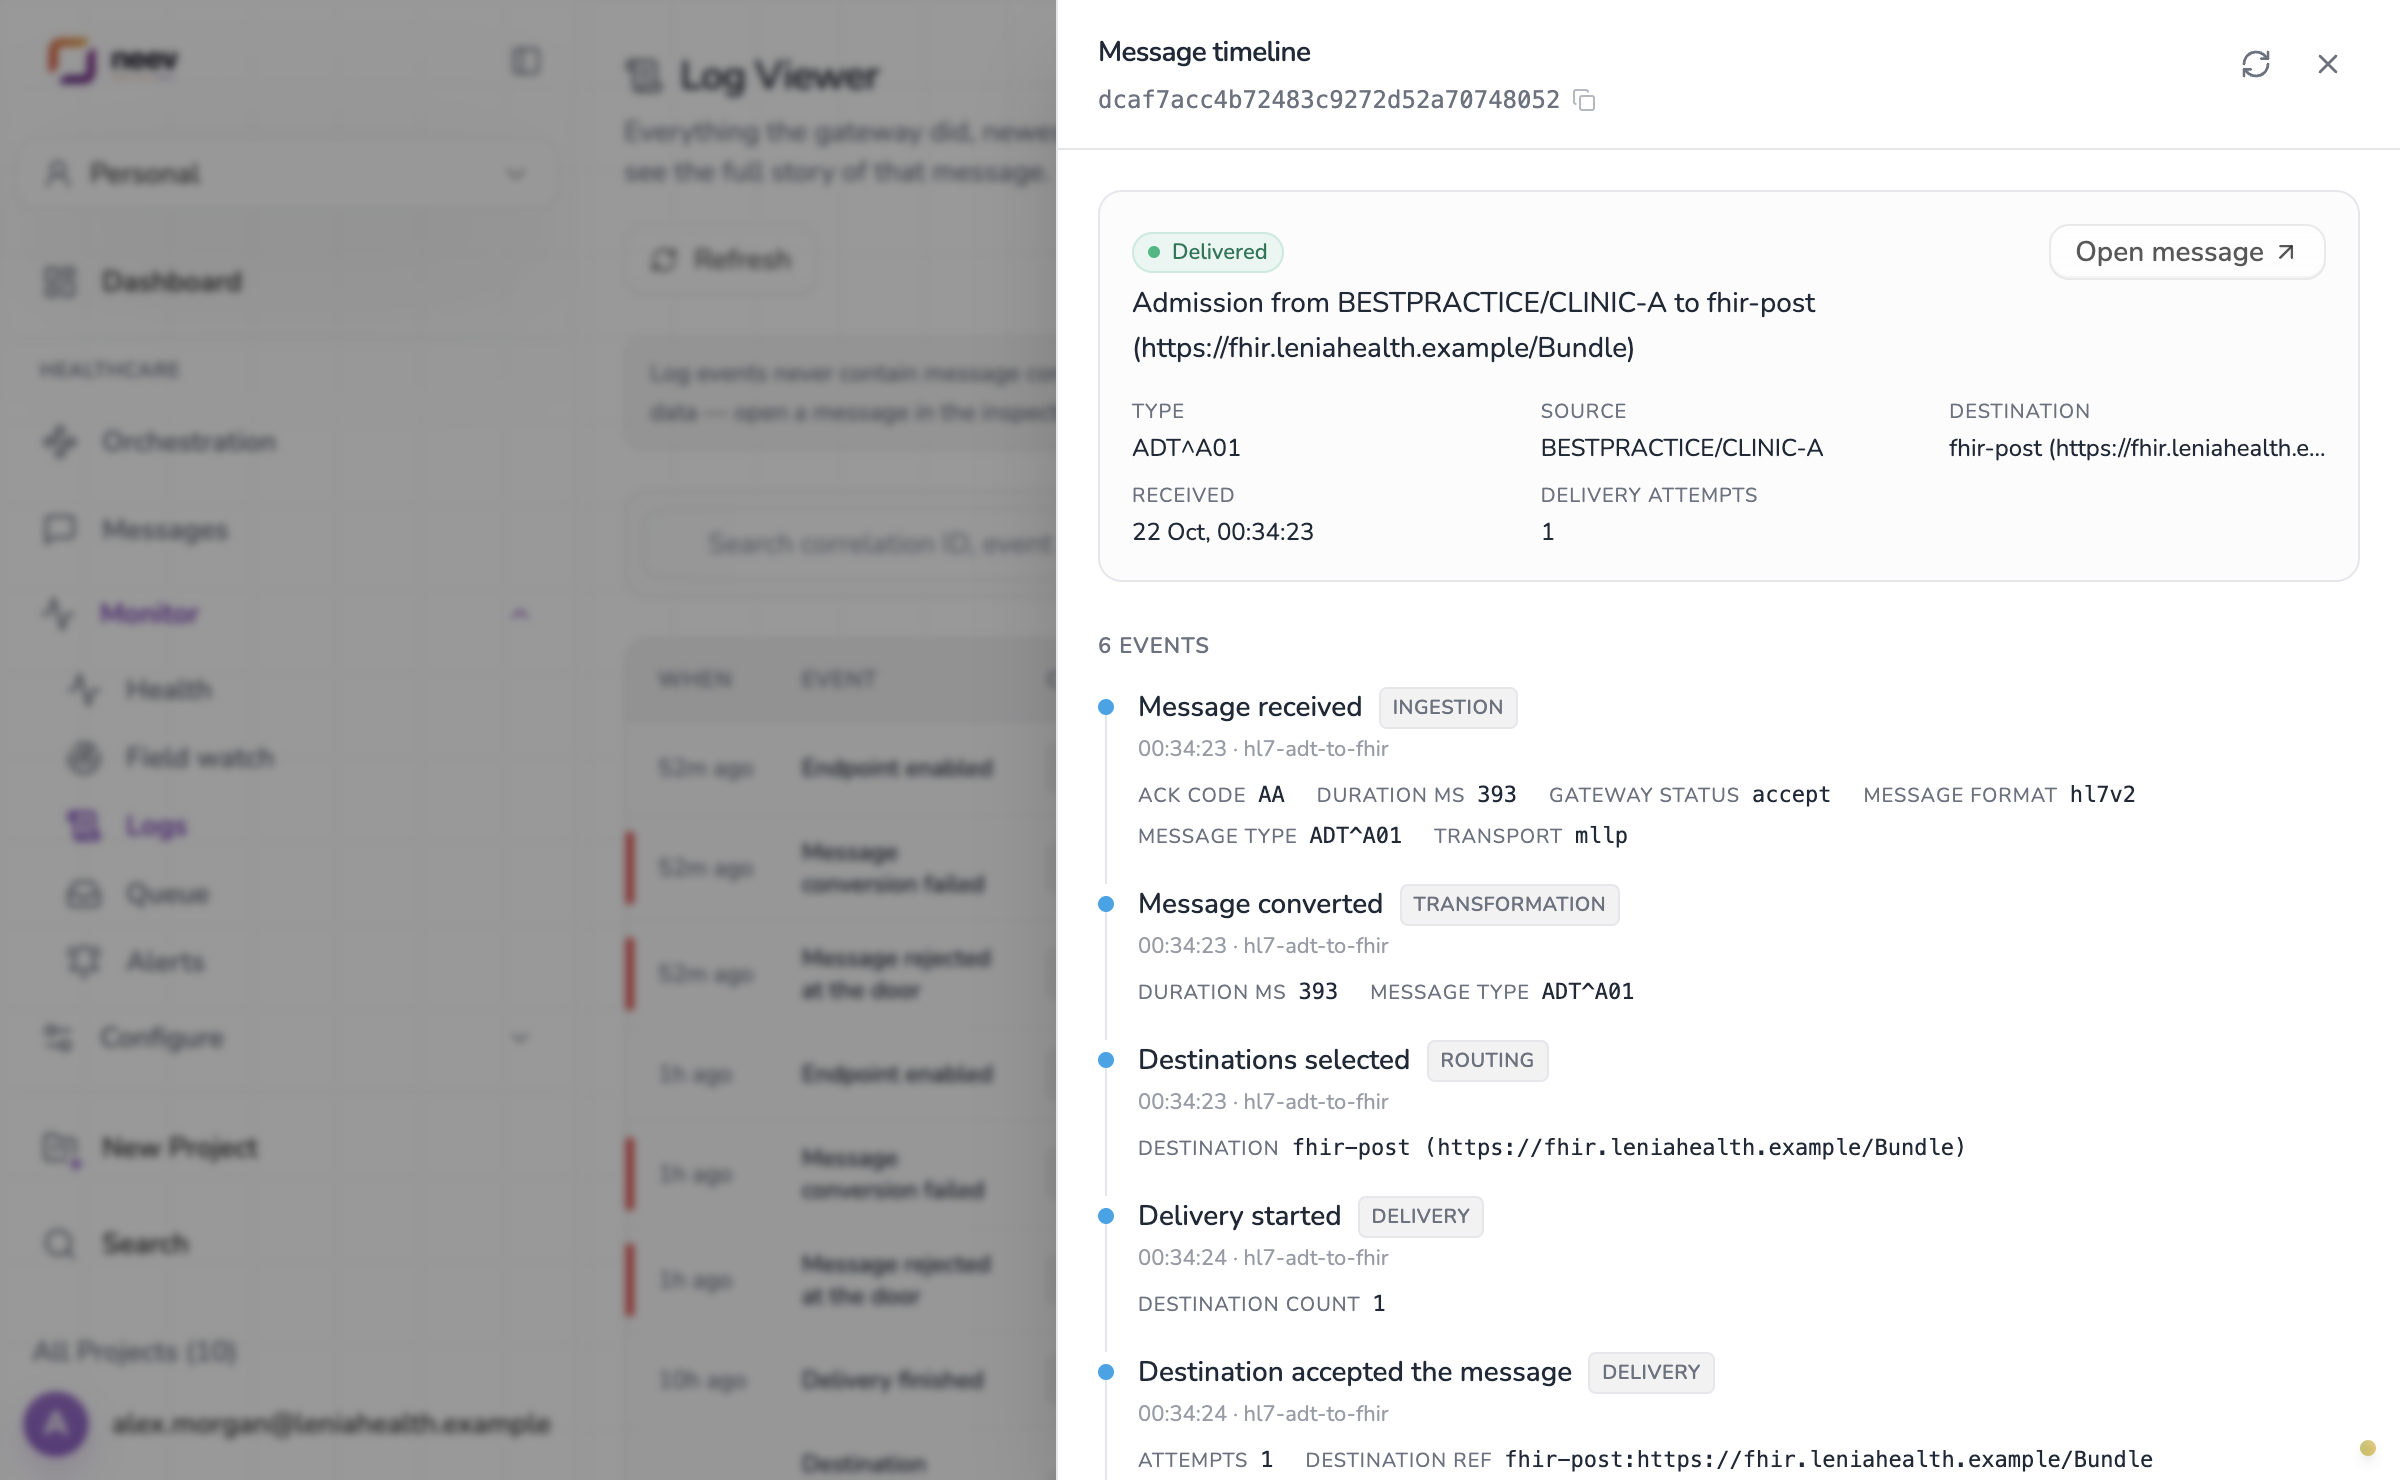This screenshot has height=1480, width=2400.
Task: Open Field watch under Monitor
Action: [x=199, y=758]
